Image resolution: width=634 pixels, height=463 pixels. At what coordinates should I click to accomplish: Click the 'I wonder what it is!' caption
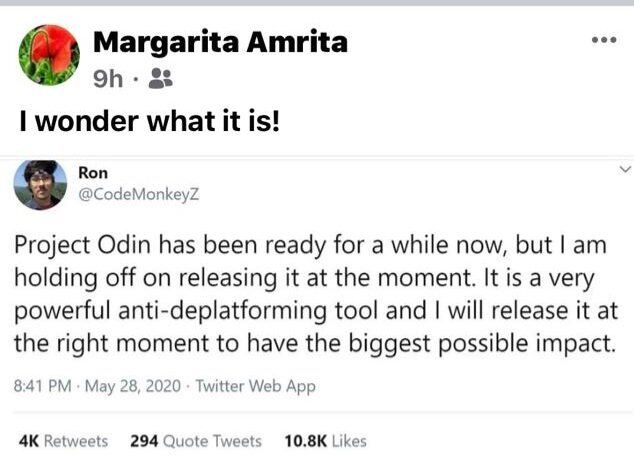(x=149, y=121)
